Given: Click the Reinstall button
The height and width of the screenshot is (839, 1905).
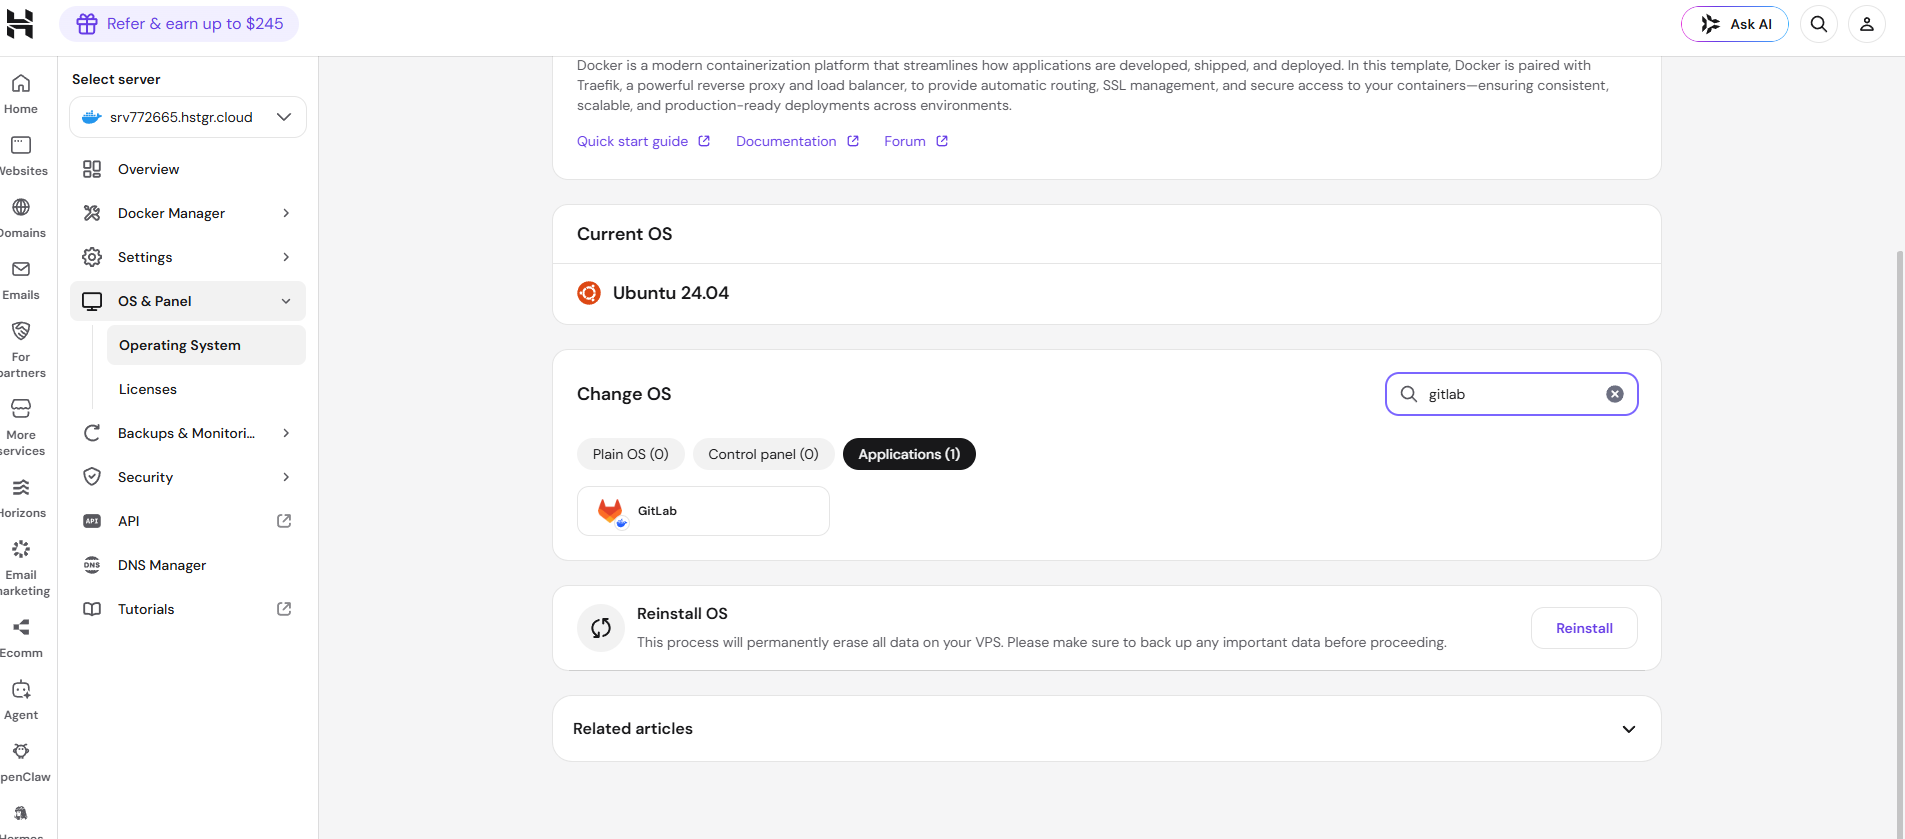Looking at the screenshot, I should coord(1584,628).
